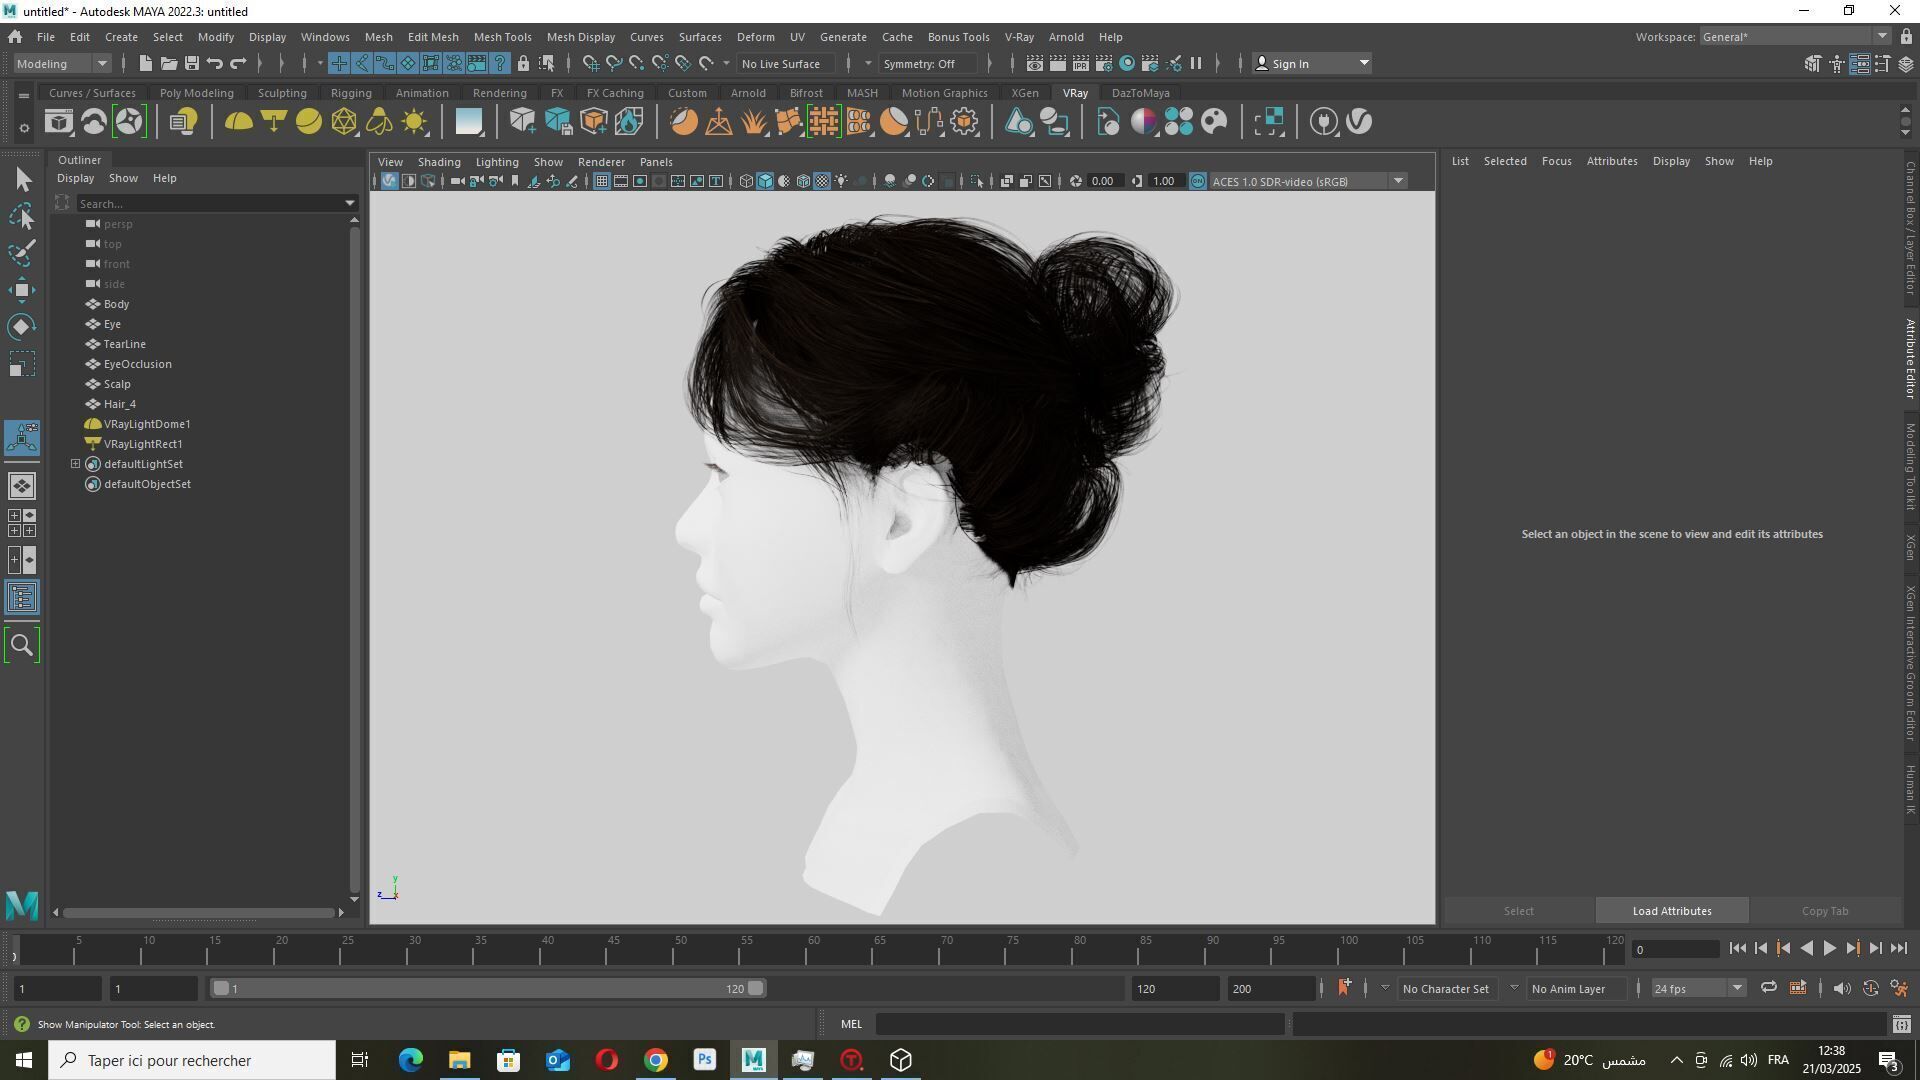Choose the Move tool in toolbox

click(22, 290)
